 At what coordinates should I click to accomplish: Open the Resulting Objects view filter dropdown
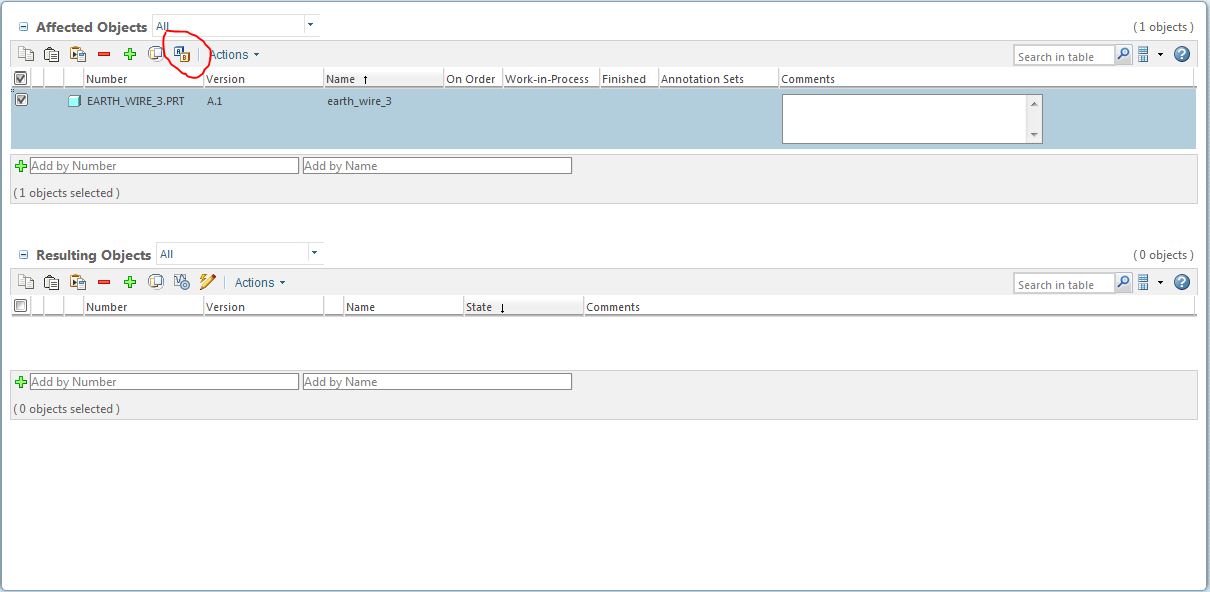(314, 254)
